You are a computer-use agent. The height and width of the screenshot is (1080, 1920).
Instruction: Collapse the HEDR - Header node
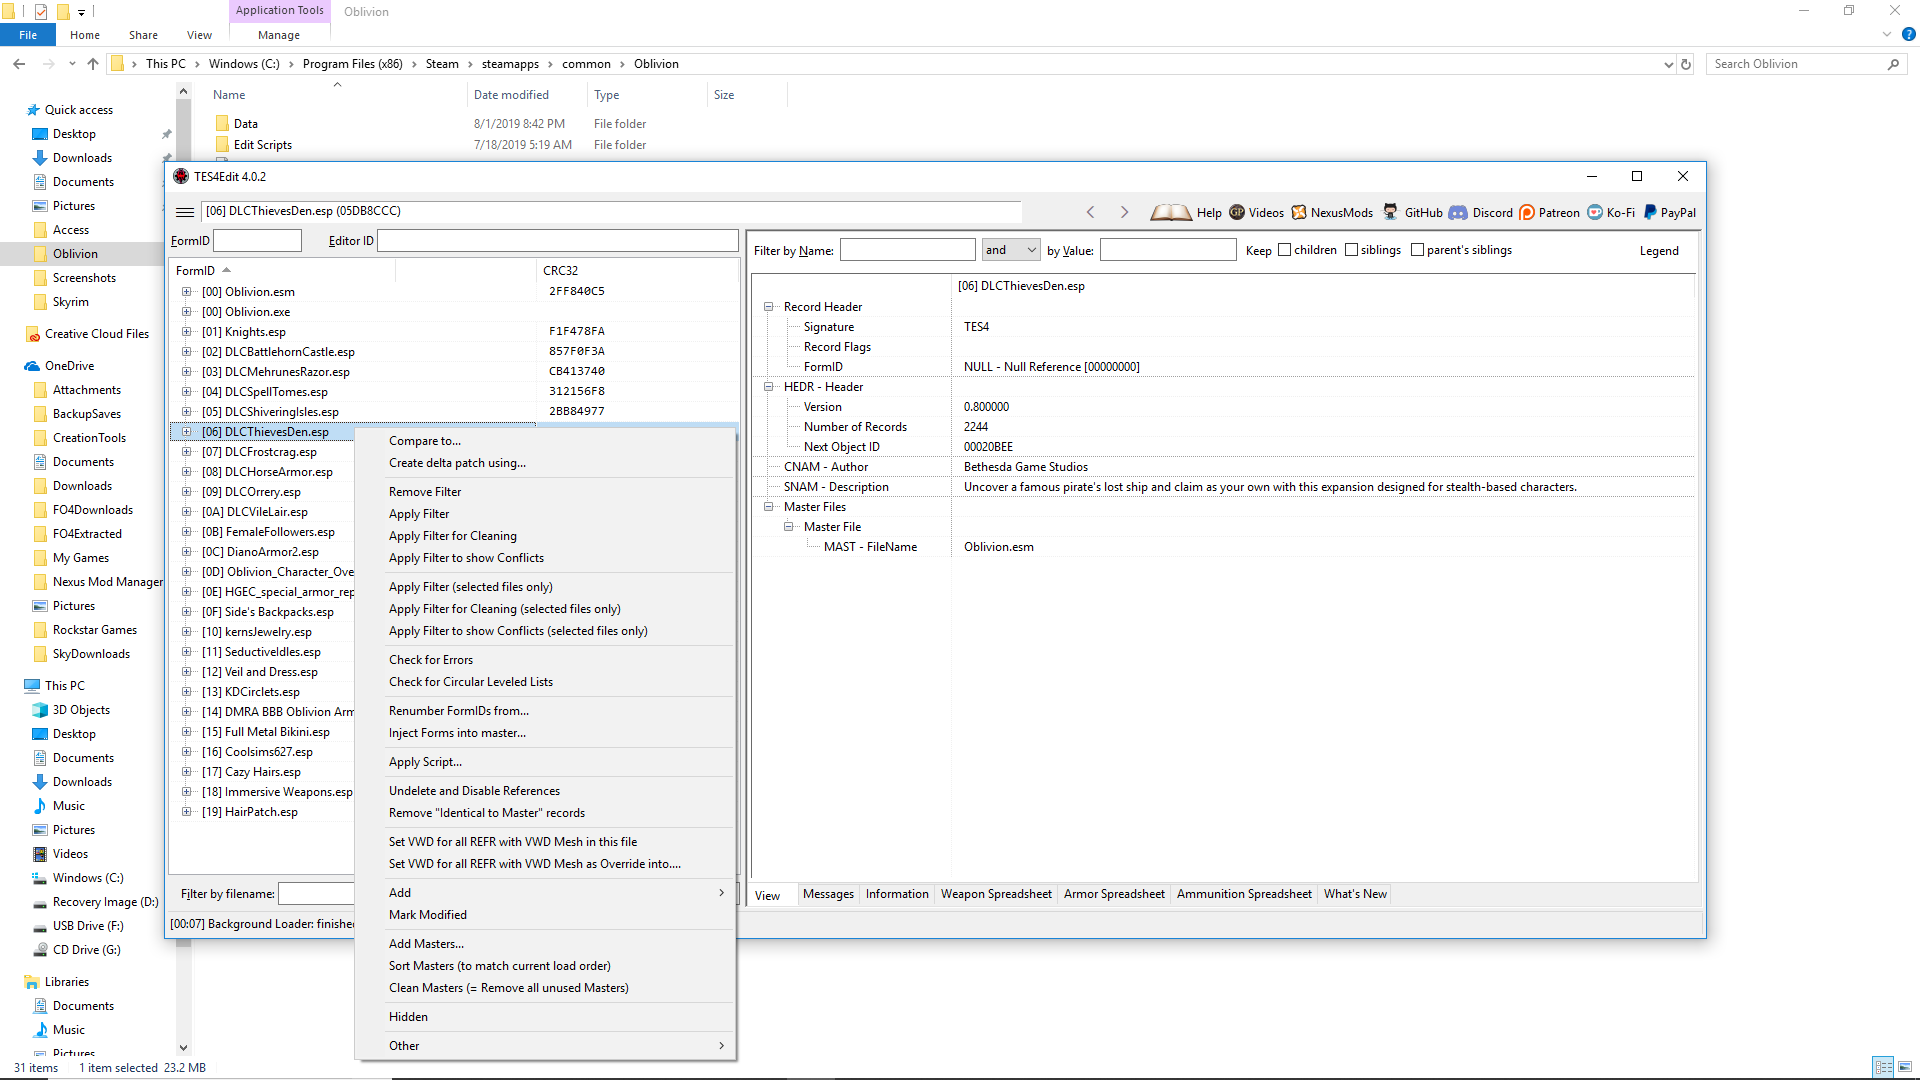pos(769,387)
